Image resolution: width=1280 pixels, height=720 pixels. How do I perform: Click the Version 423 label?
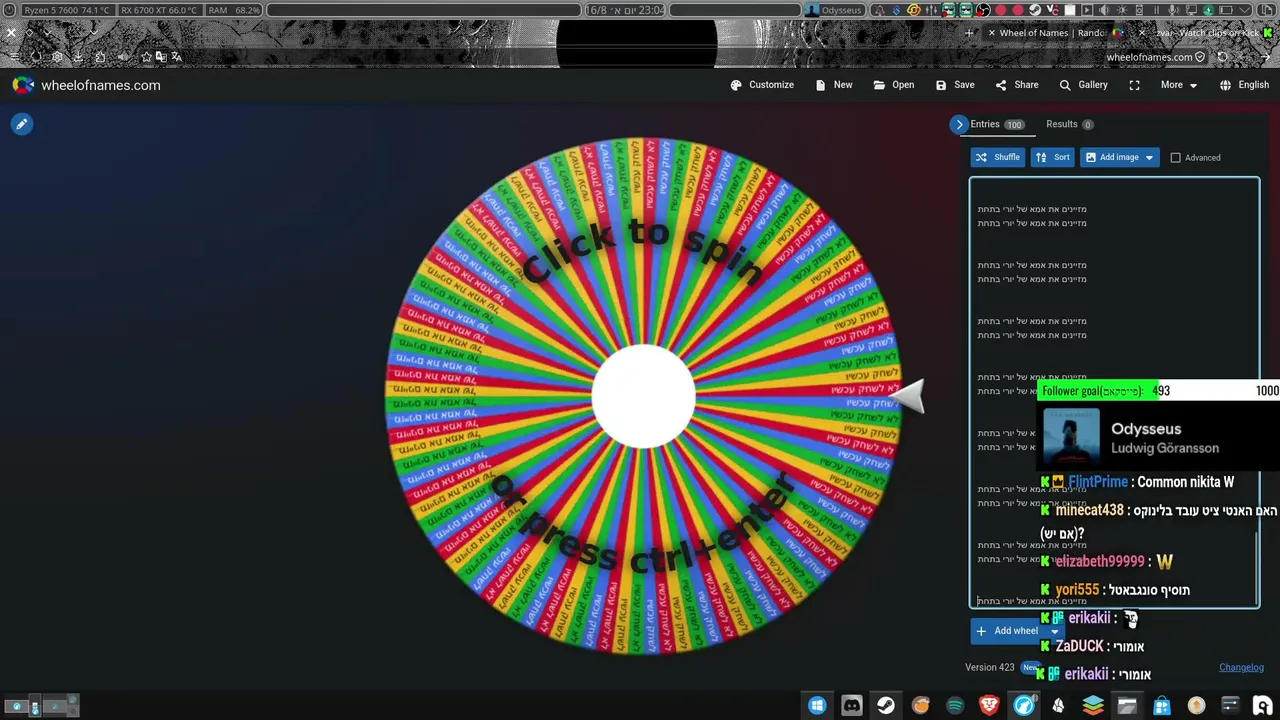point(990,667)
